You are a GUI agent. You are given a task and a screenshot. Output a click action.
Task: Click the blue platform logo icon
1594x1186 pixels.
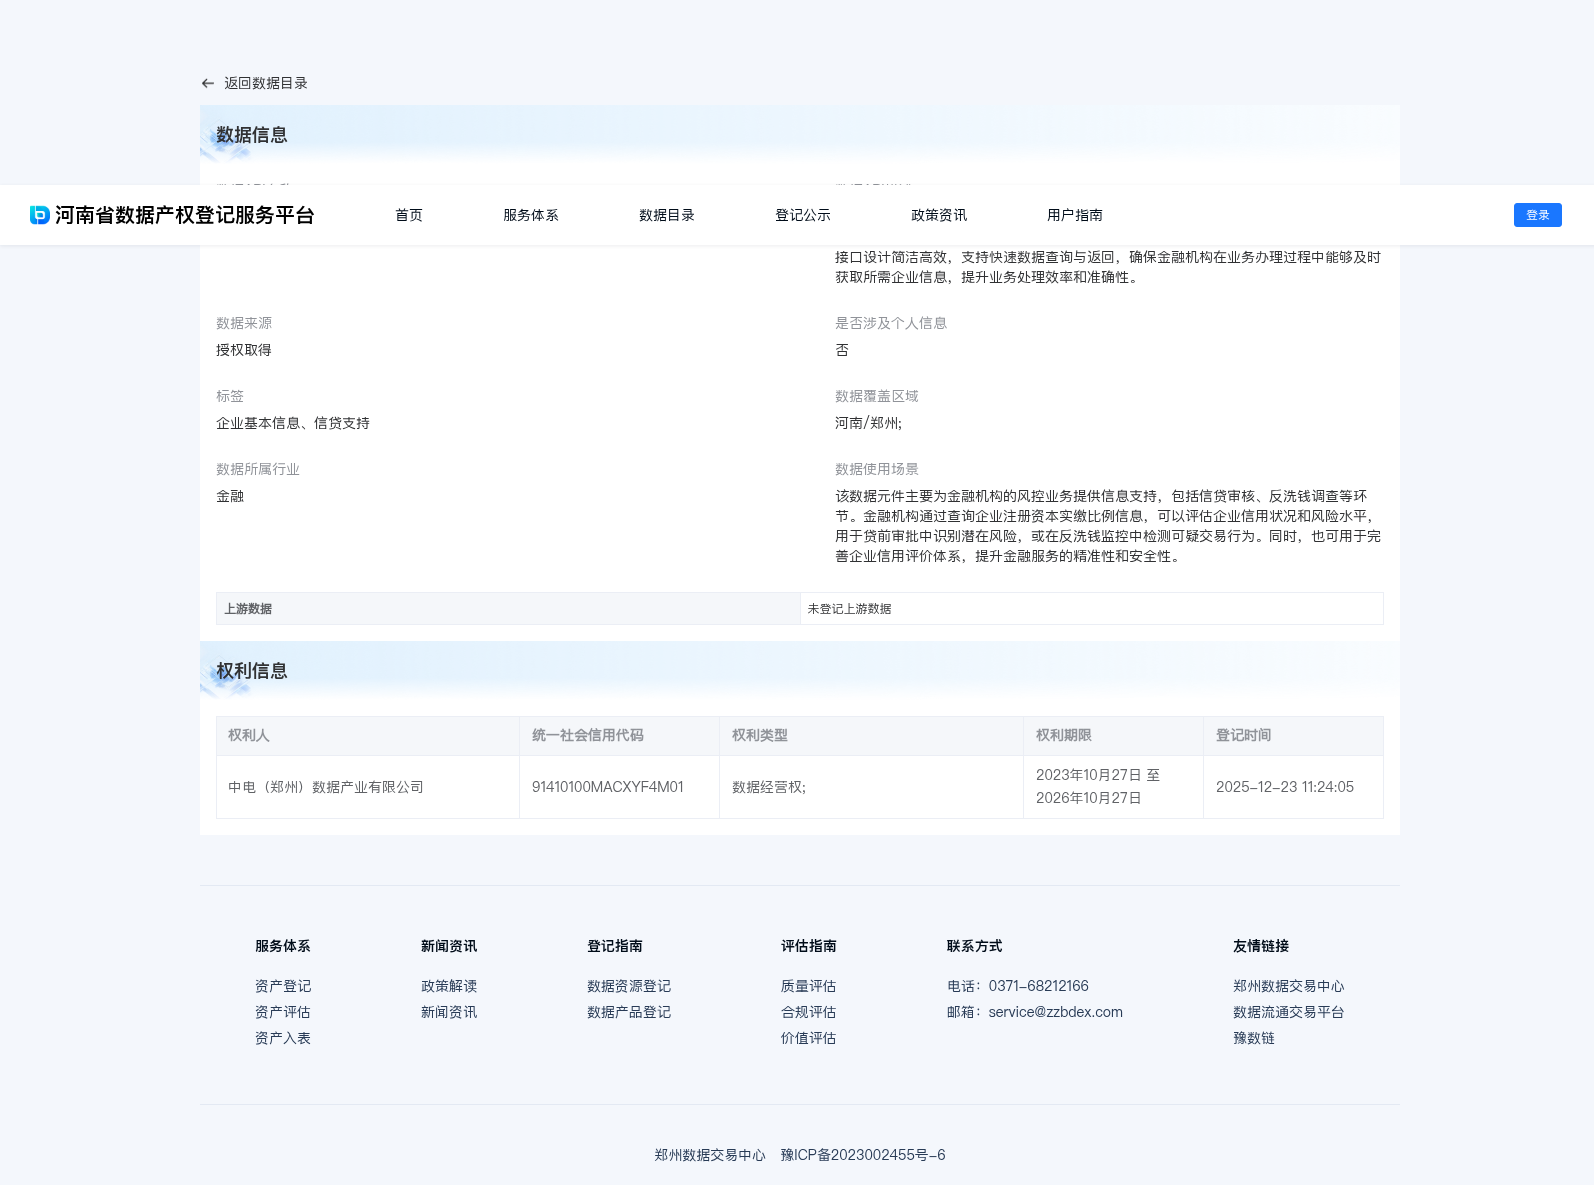point(40,215)
